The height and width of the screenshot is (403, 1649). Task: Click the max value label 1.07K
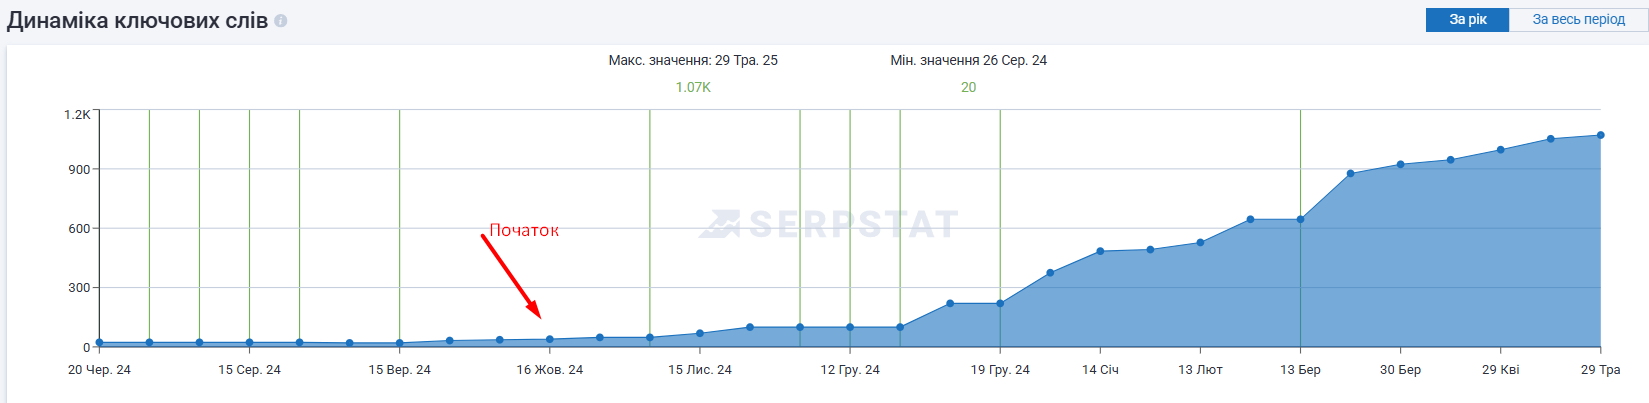[693, 87]
